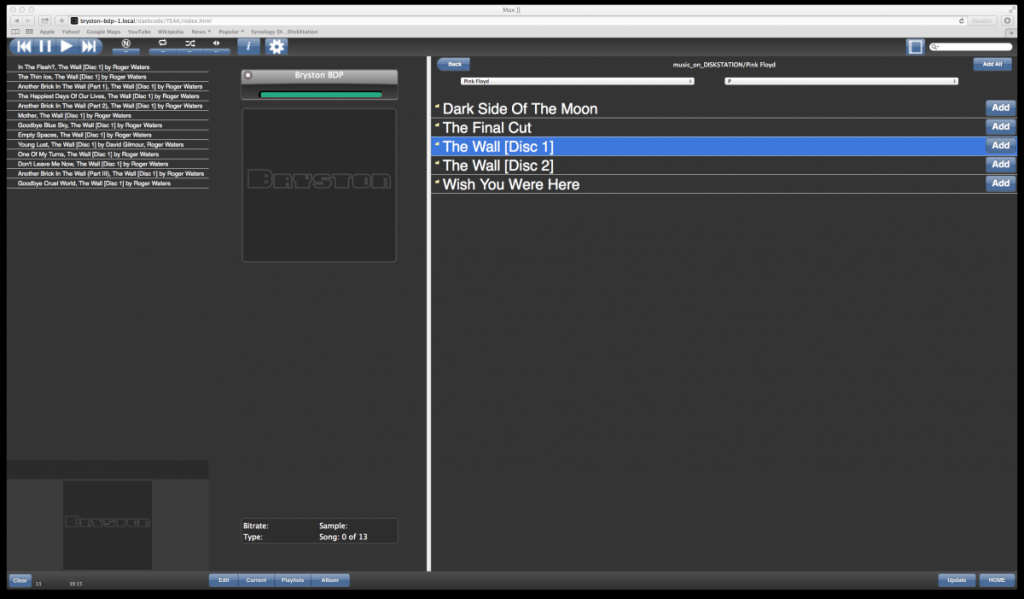Click the square view toggle icon
This screenshot has width=1024, height=599.
(915, 46)
